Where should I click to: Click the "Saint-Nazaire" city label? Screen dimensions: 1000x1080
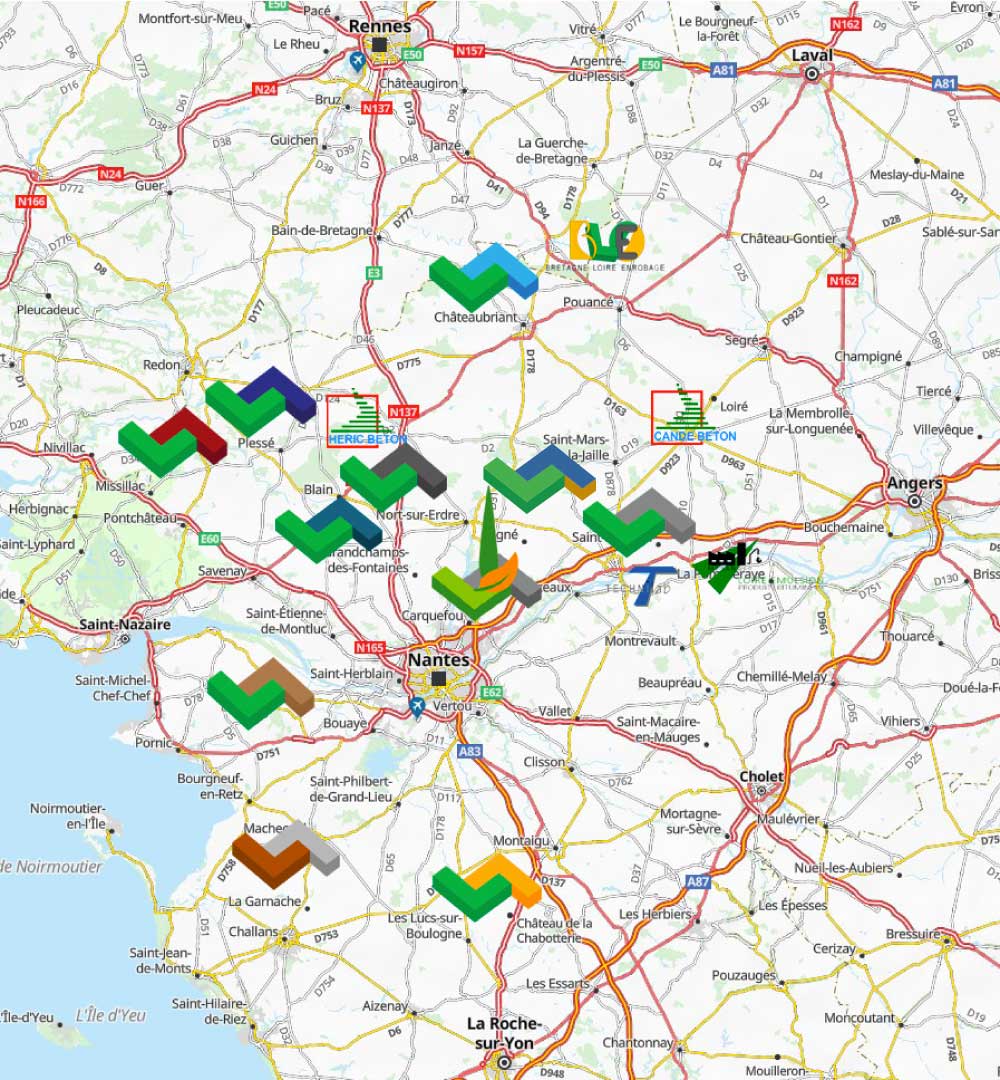point(125,625)
